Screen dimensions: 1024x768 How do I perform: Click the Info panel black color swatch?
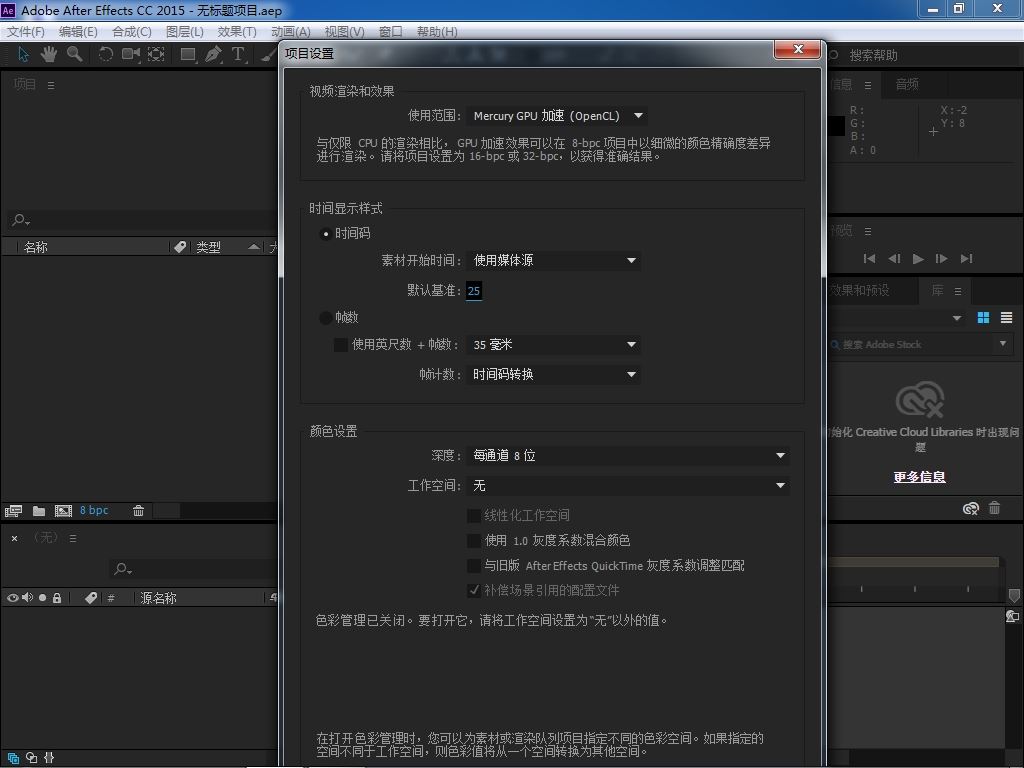837,126
